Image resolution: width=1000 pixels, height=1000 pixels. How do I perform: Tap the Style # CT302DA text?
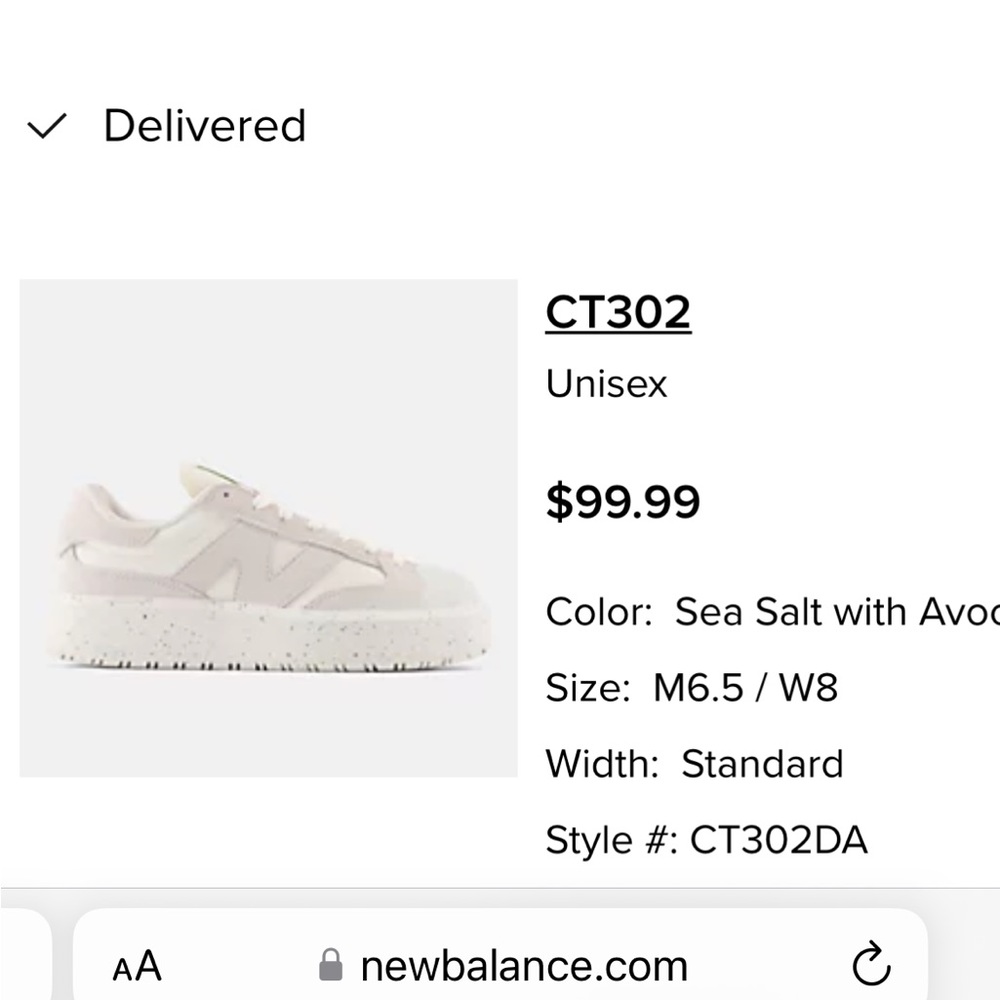coord(707,840)
